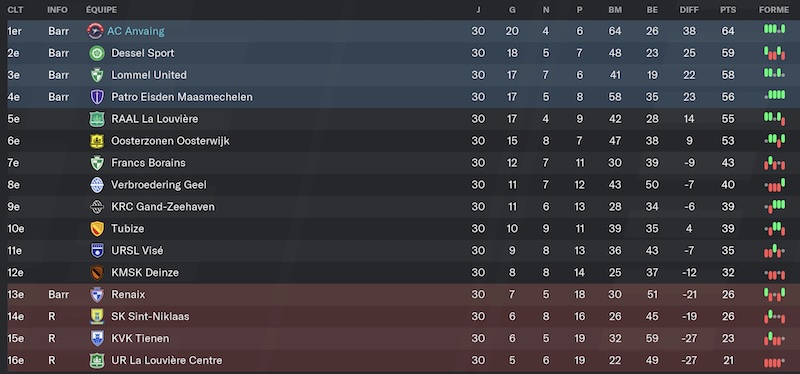Click the Verbroedering Geel crest icon
800x374 pixels.
point(97,185)
